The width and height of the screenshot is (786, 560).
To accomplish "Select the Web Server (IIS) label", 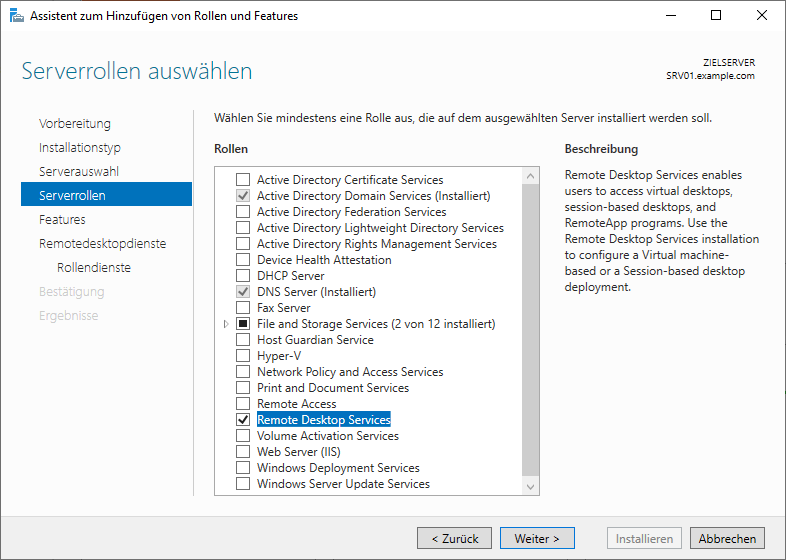I will (299, 452).
